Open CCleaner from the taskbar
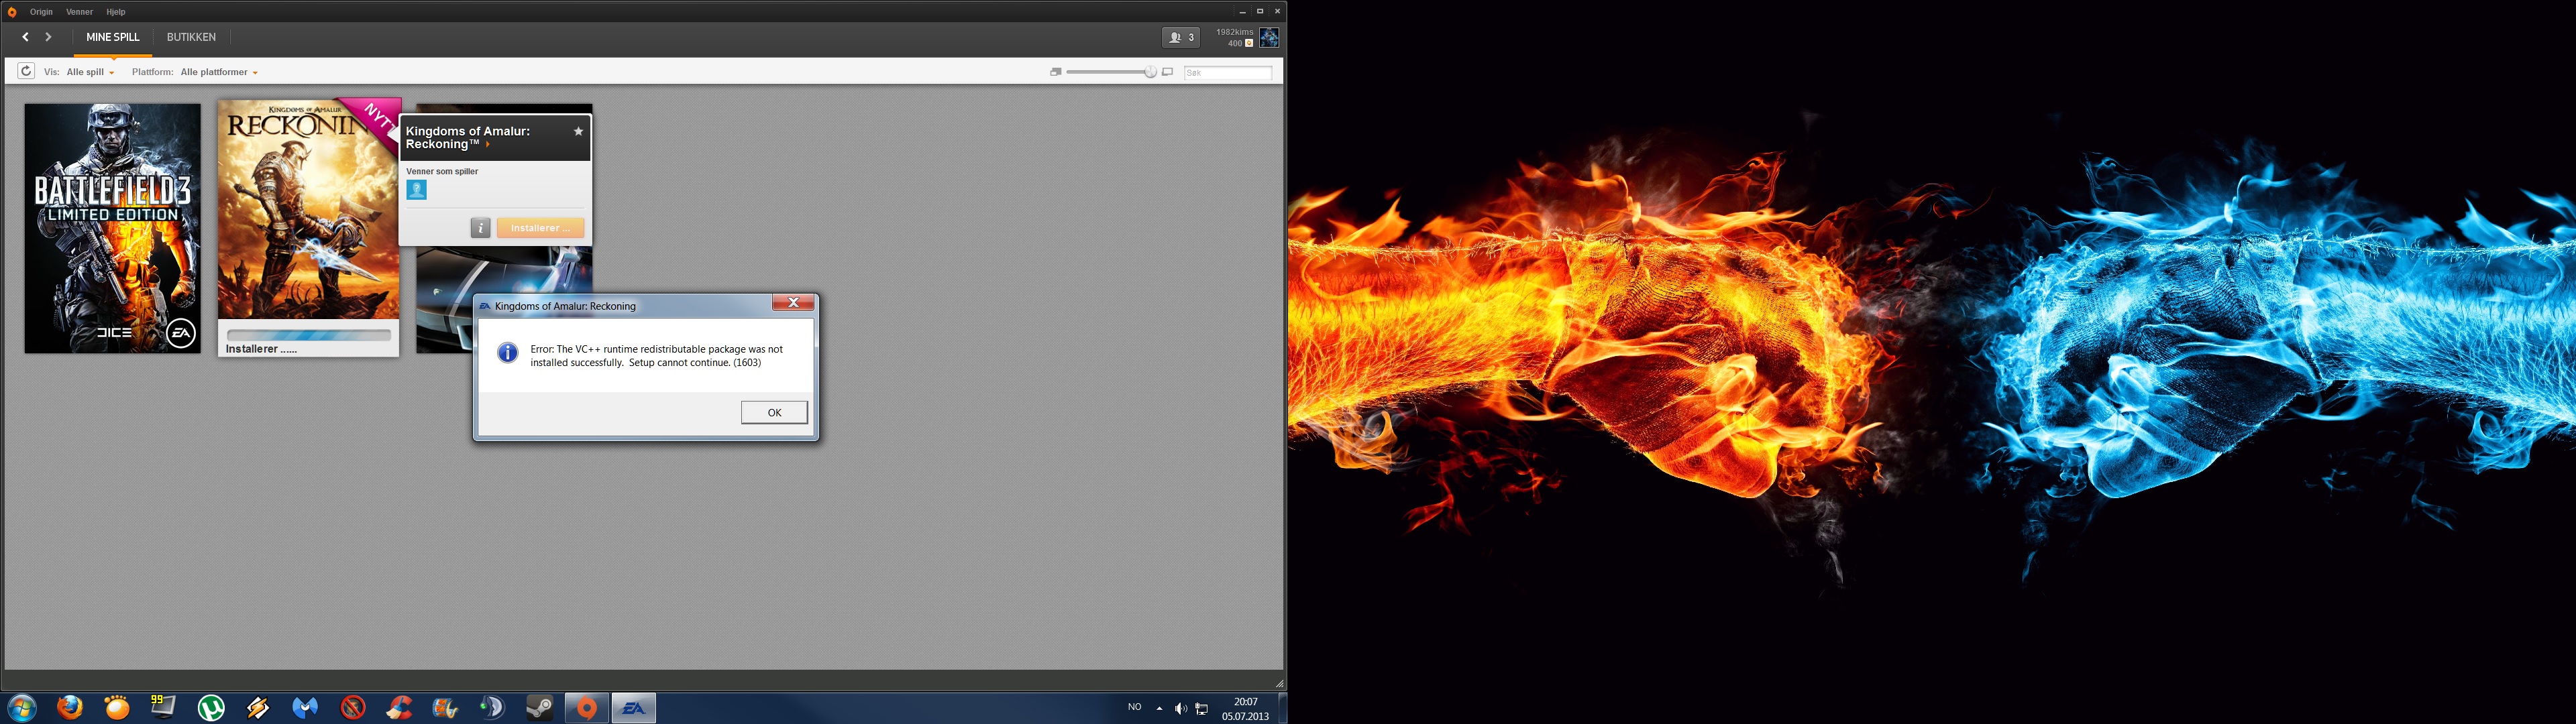The width and height of the screenshot is (2576, 724). (399, 708)
